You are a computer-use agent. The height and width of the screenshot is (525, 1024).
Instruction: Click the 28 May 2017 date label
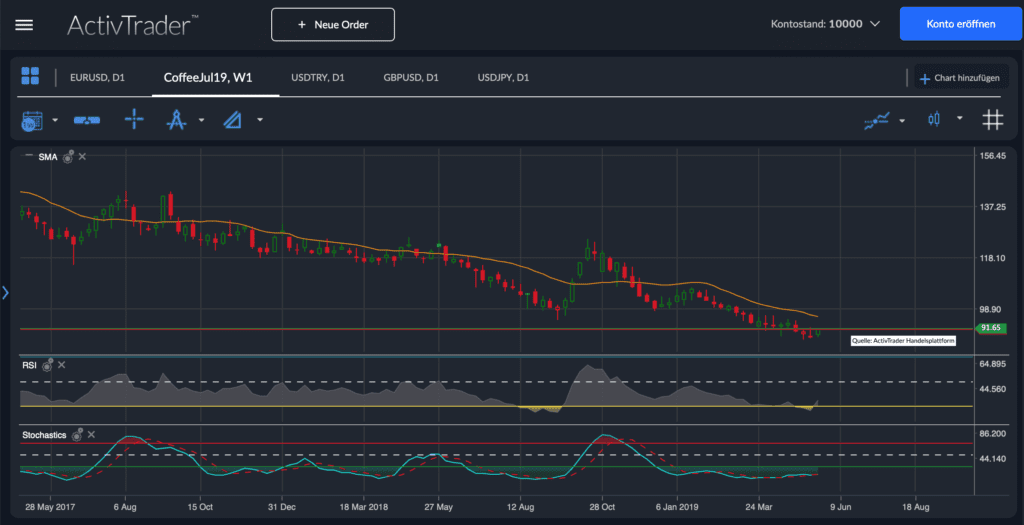click(x=50, y=507)
